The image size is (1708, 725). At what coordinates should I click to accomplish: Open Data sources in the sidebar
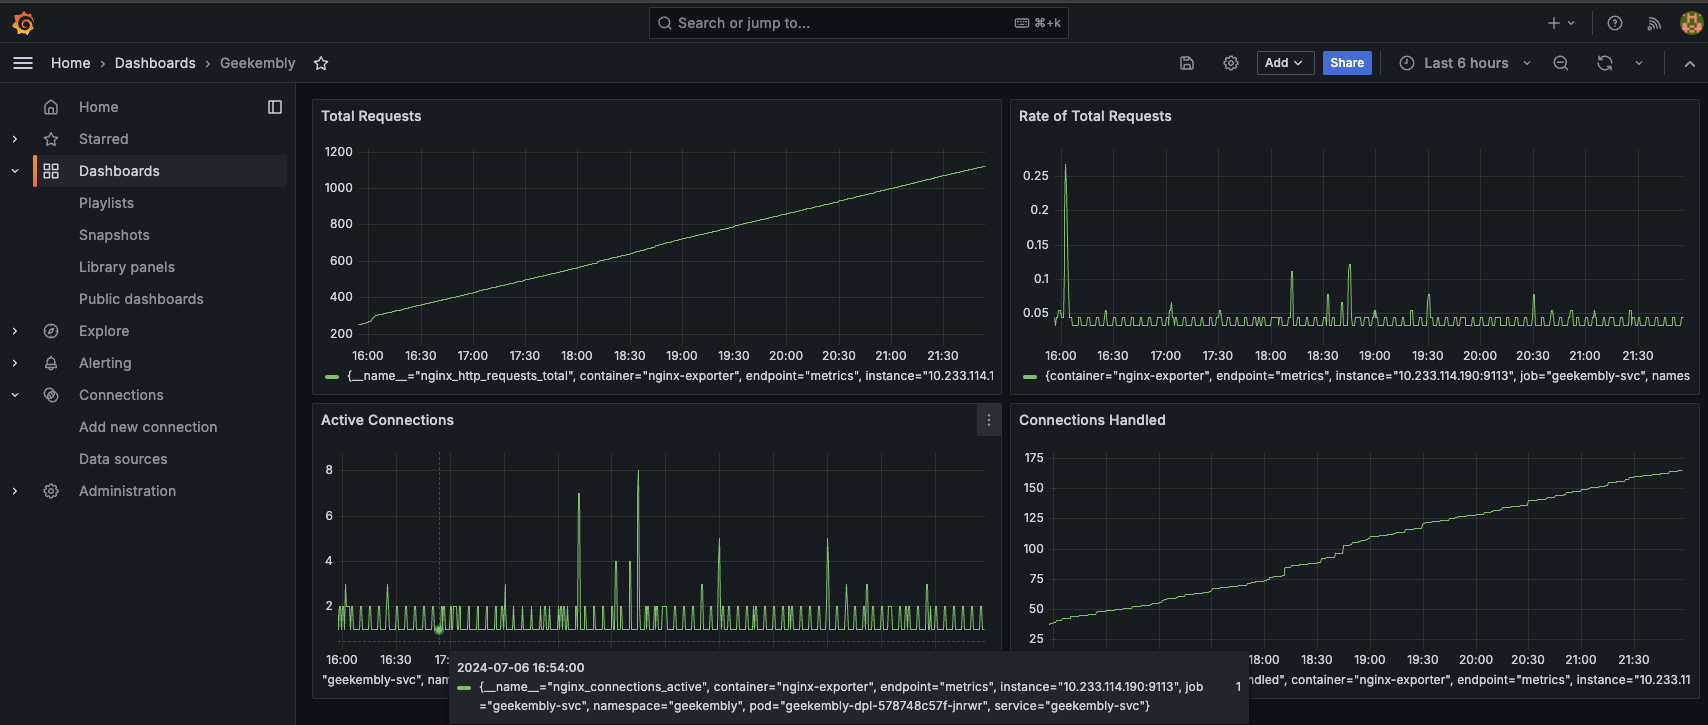(x=123, y=459)
